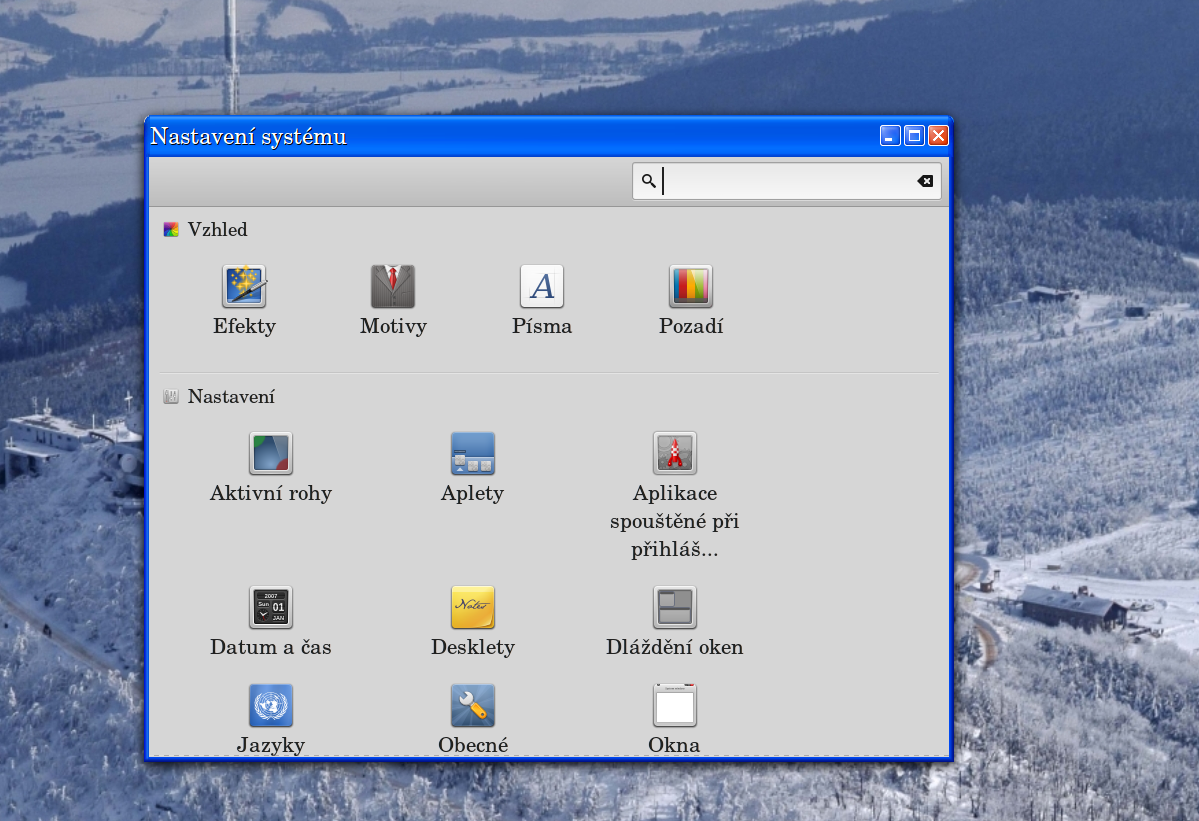Maximize the Nastavení systému window

pos(914,136)
